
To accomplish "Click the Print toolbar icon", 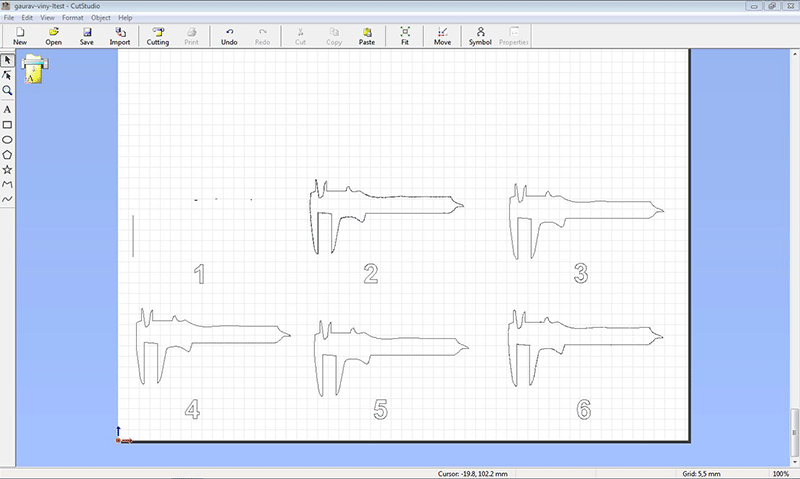I will (x=191, y=36).
